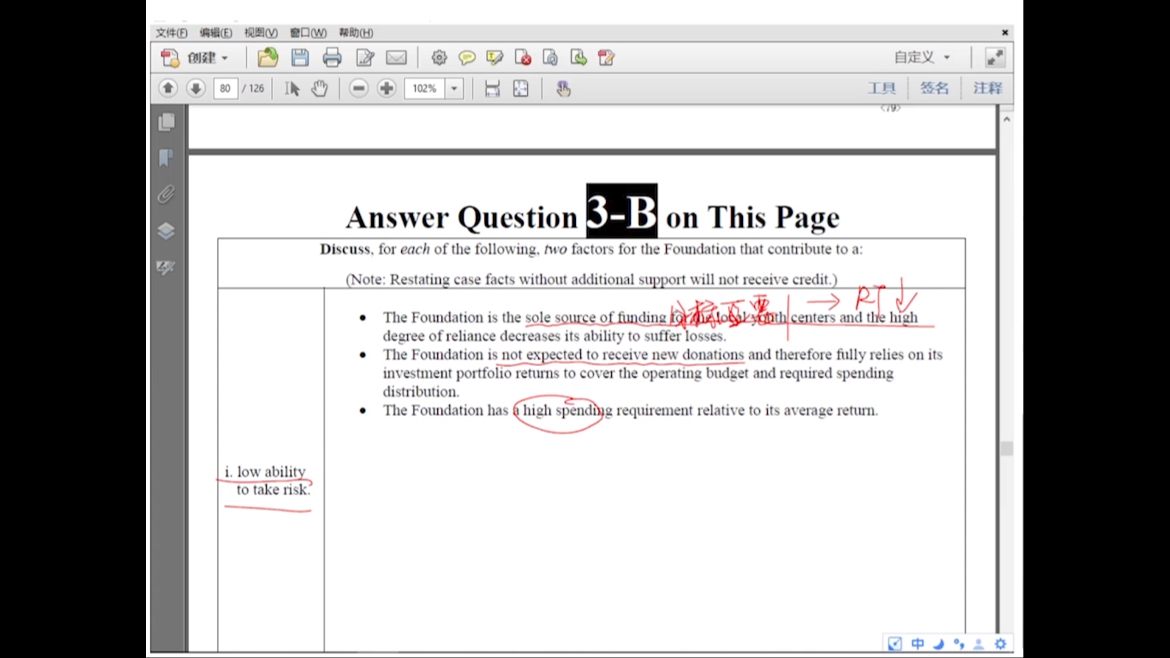The width and height of the screenshot is (1170, 658).
Task: Open the page thumbnails panel
Action: (x=166, y=122)
